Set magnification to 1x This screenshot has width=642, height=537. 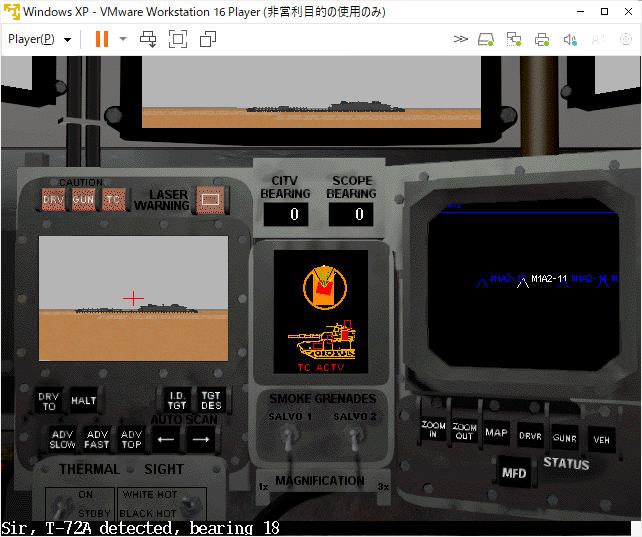(263, 487)
